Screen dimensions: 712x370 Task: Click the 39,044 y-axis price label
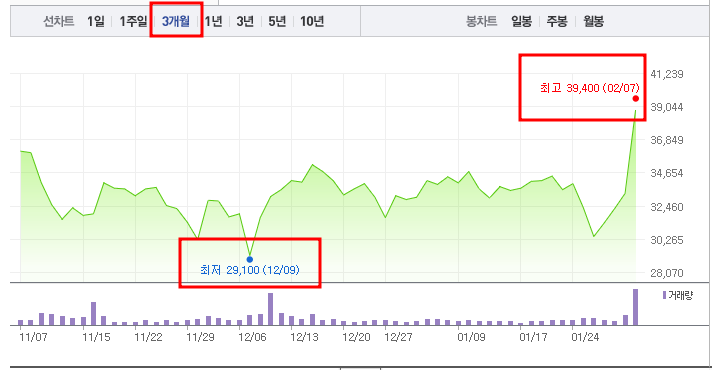point(667,107)
